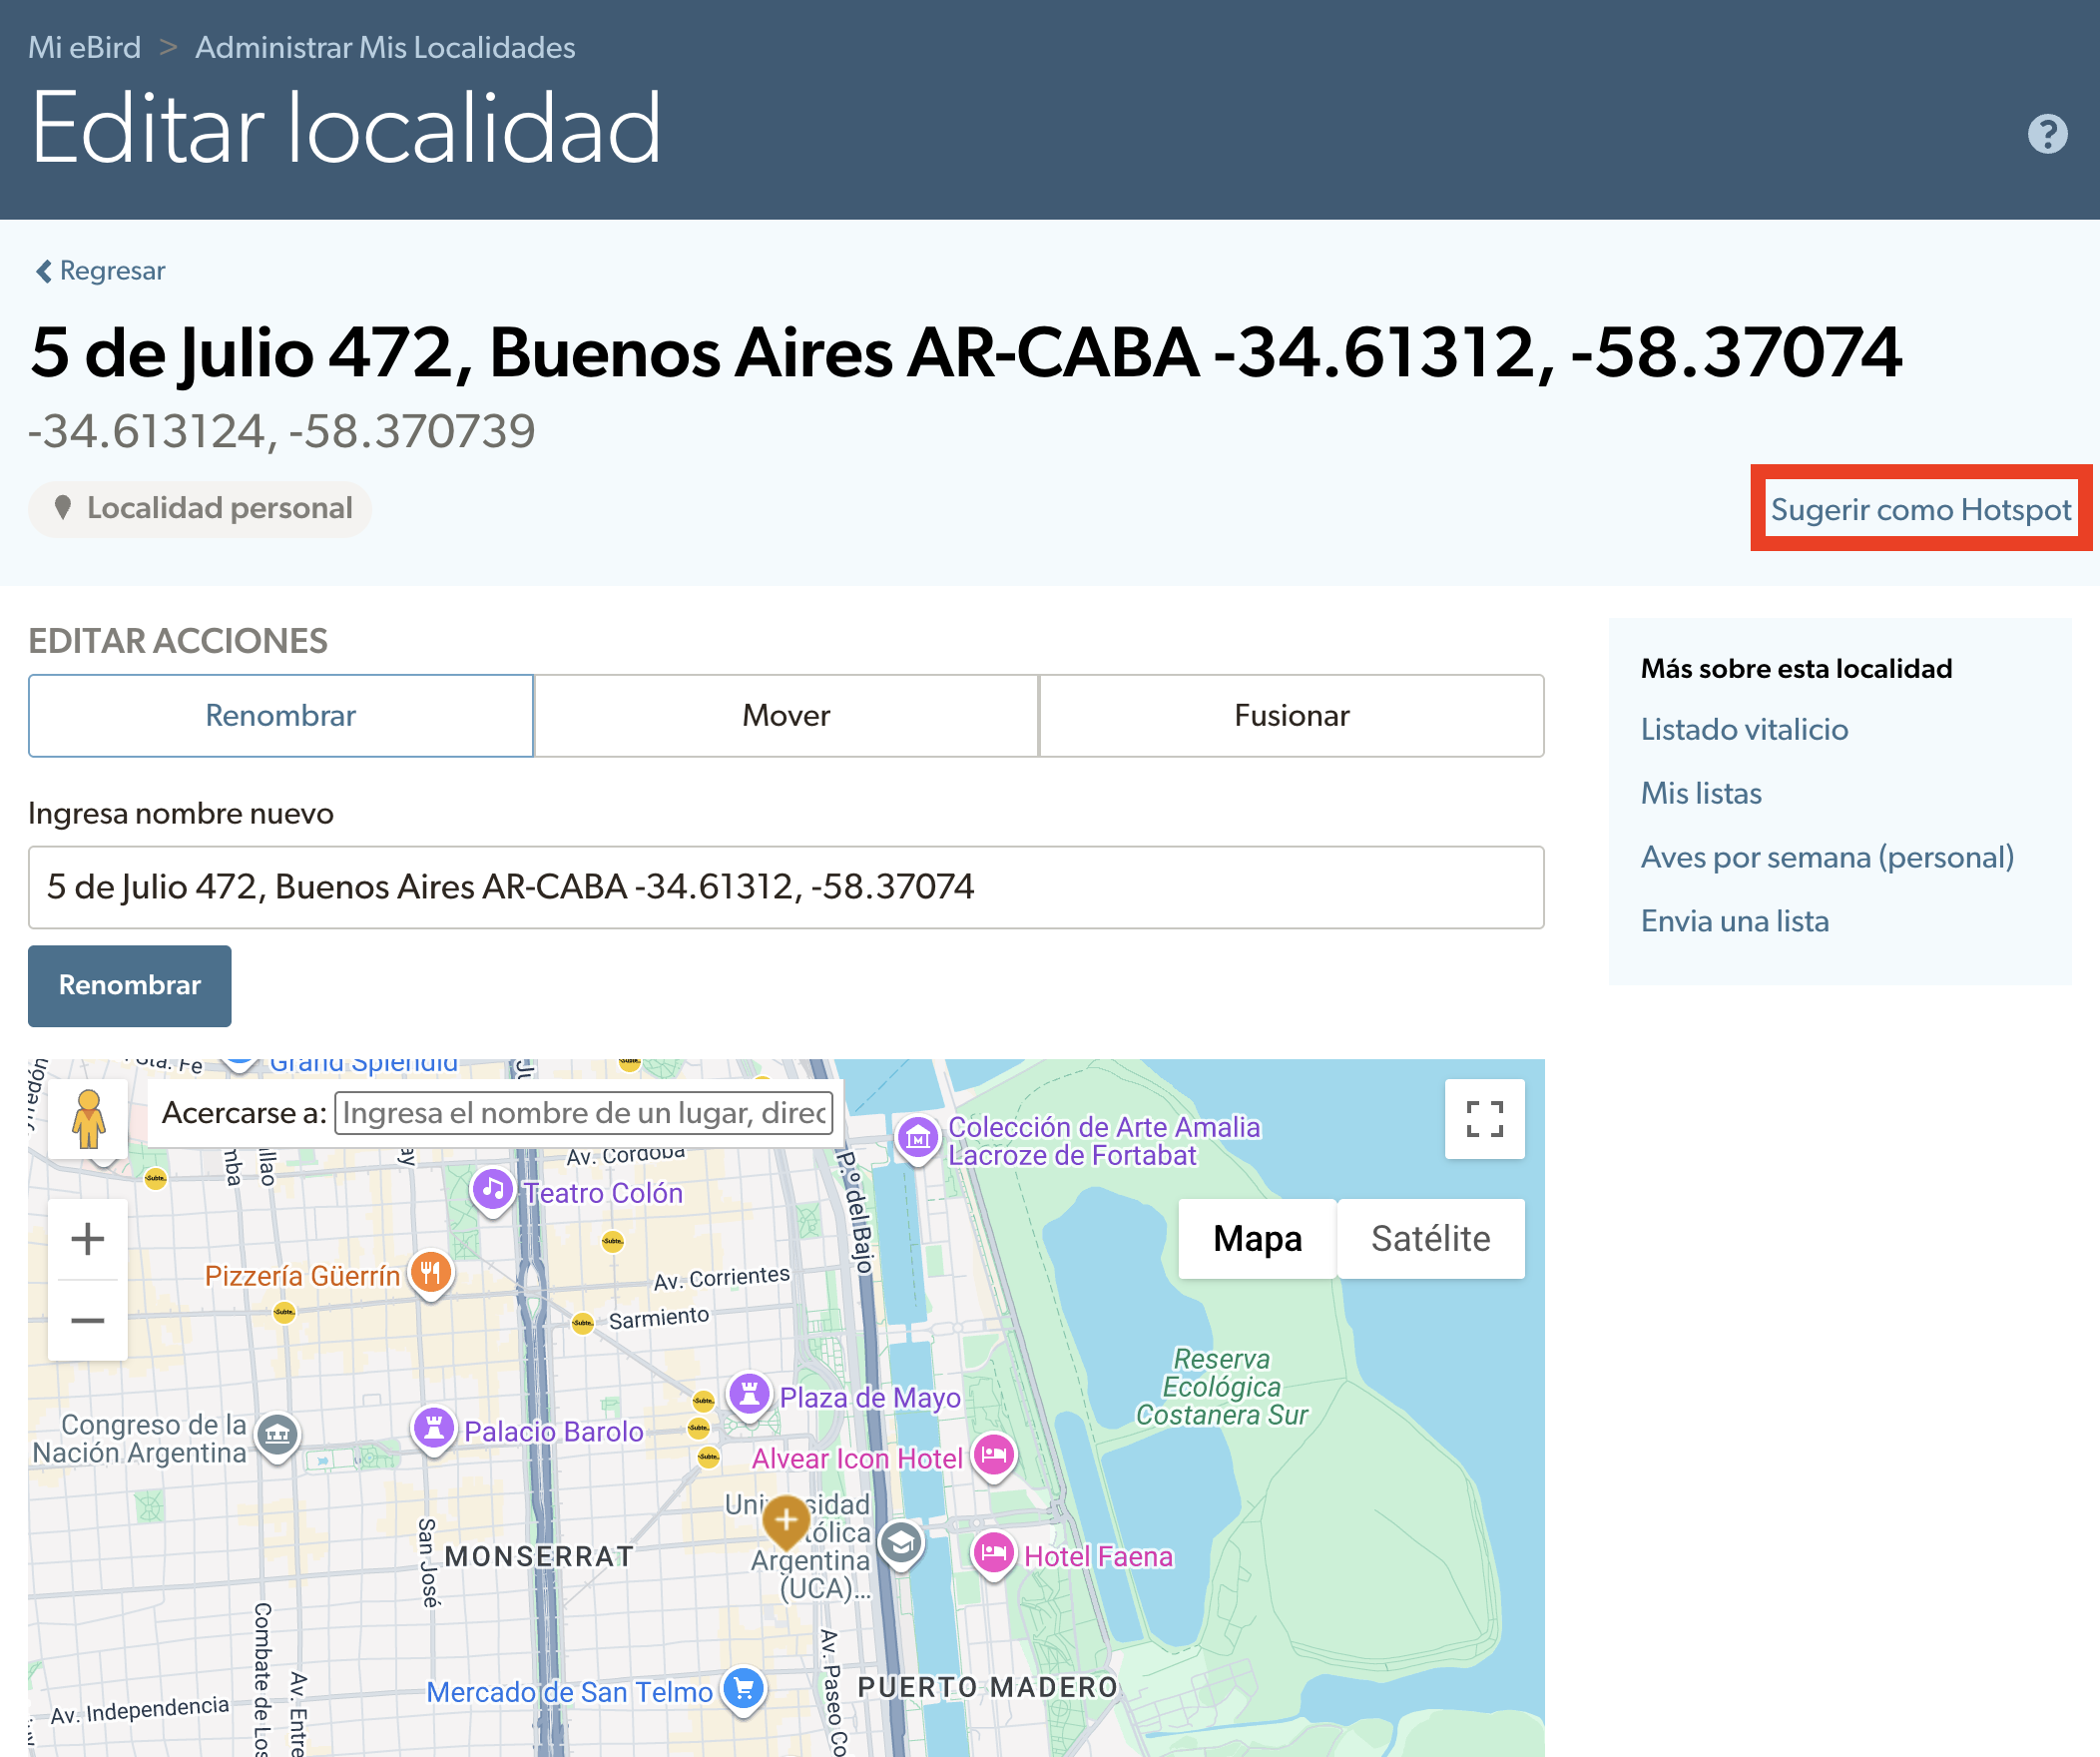Click the Mercado de San Telmo shopping marker
The height and width of the screenshot is (1757, 2100).
coord(743,1691)
